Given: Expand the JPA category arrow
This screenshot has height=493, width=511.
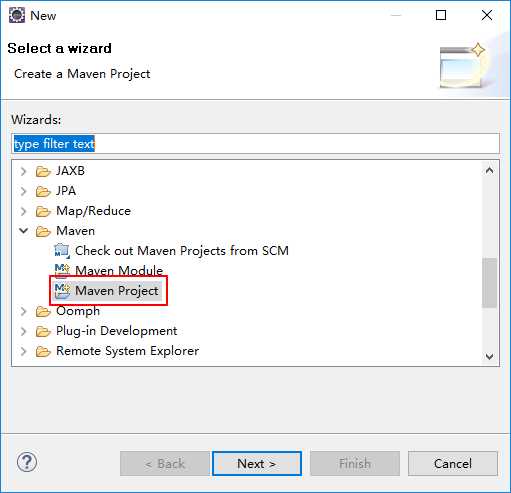Looking at the screenshot, I should pos(23,191).
